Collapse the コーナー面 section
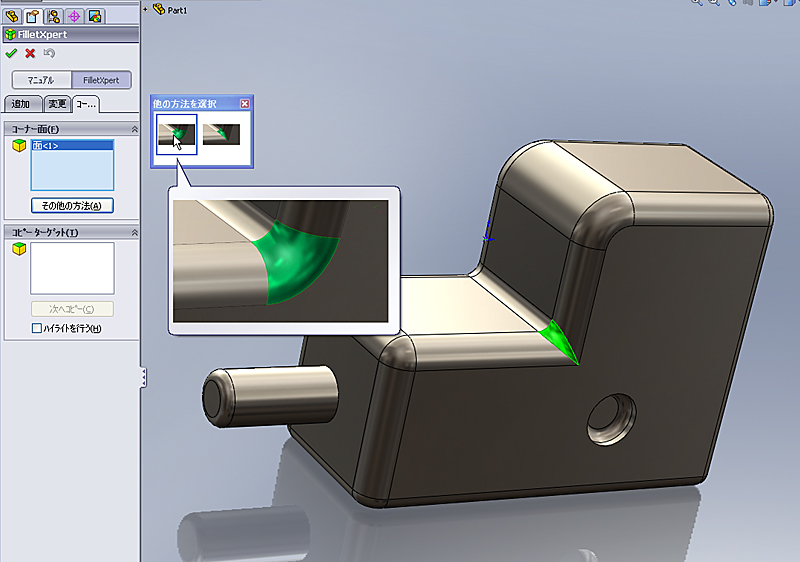Image resolution: width=800 pixels, height=562 pixels. click(x=133, y=129)
